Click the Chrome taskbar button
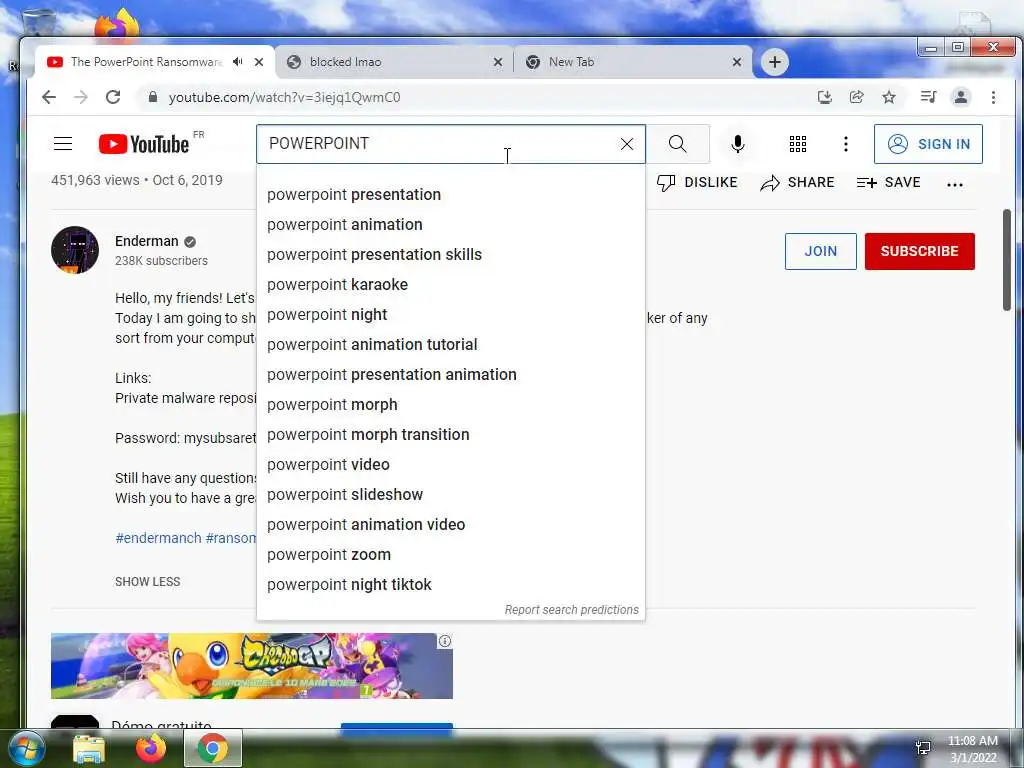This screenshot has height=768, width=1024. click(x=213, y=748)
